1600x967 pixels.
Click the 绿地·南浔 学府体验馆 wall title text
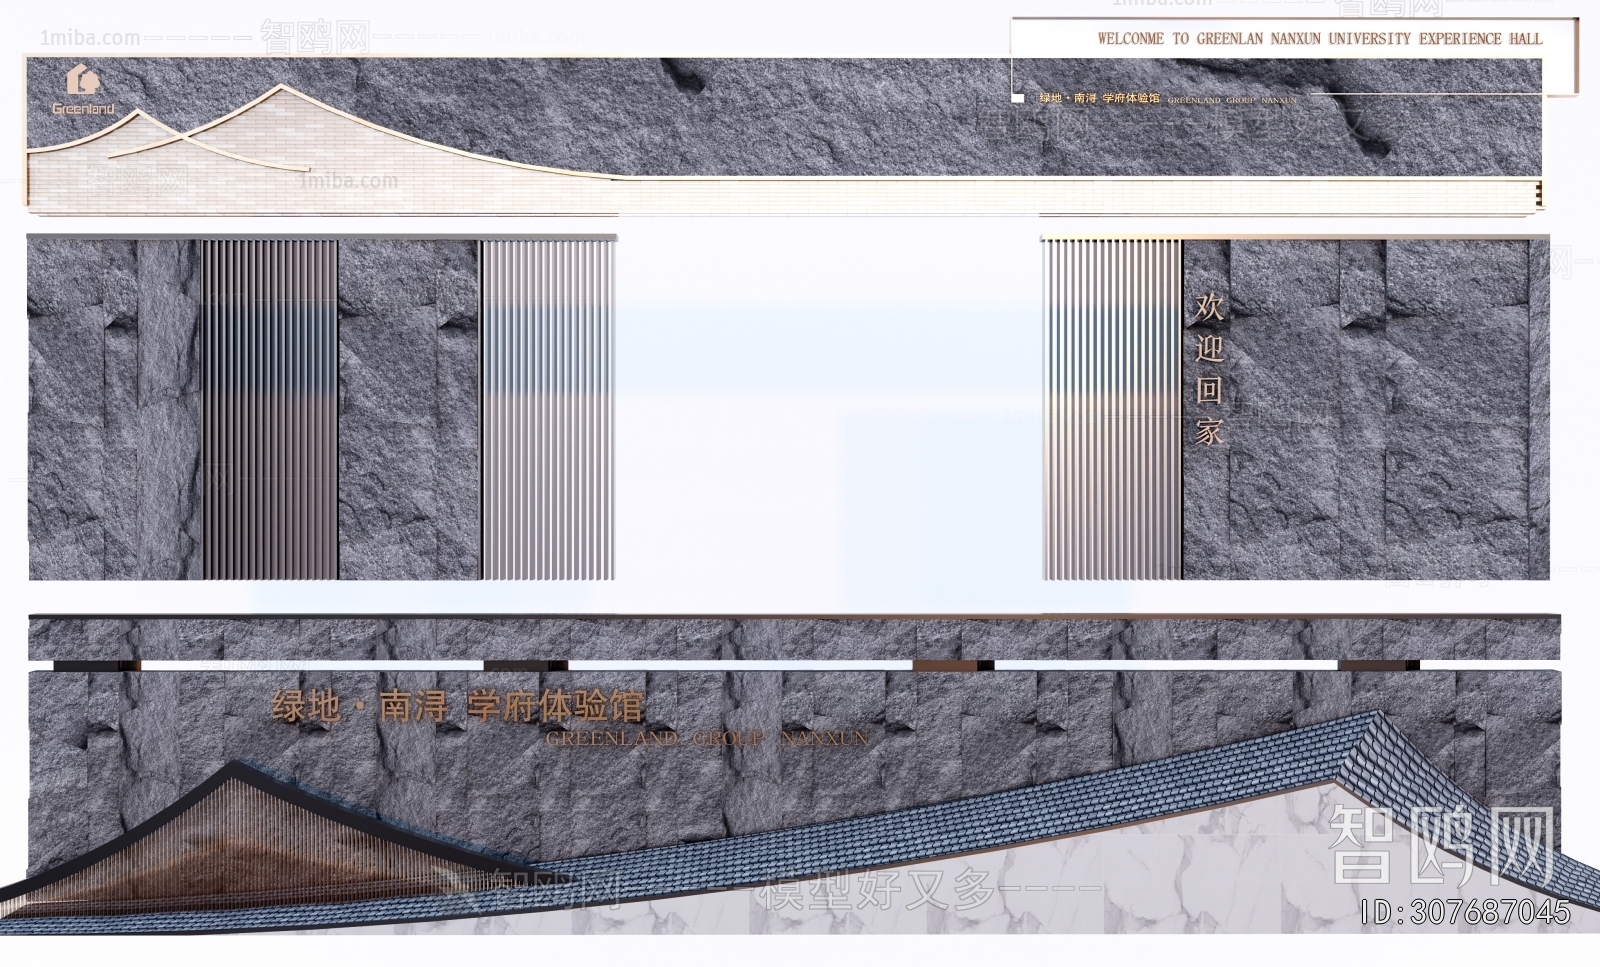(x=460, y=706)
